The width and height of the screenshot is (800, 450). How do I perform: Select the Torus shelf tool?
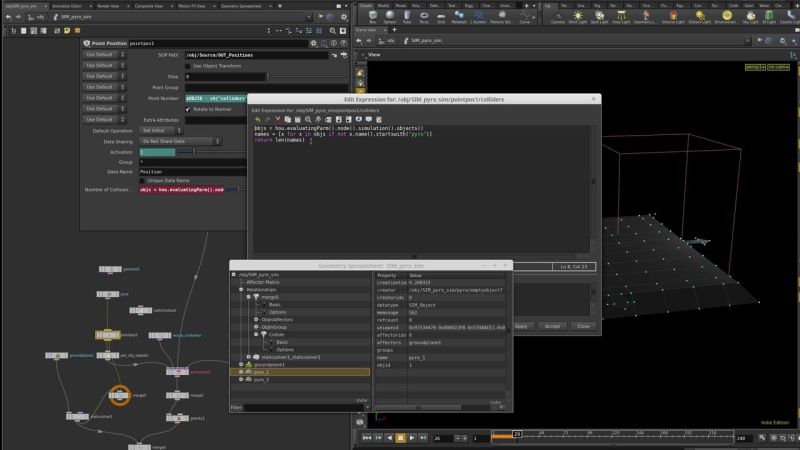423,17
